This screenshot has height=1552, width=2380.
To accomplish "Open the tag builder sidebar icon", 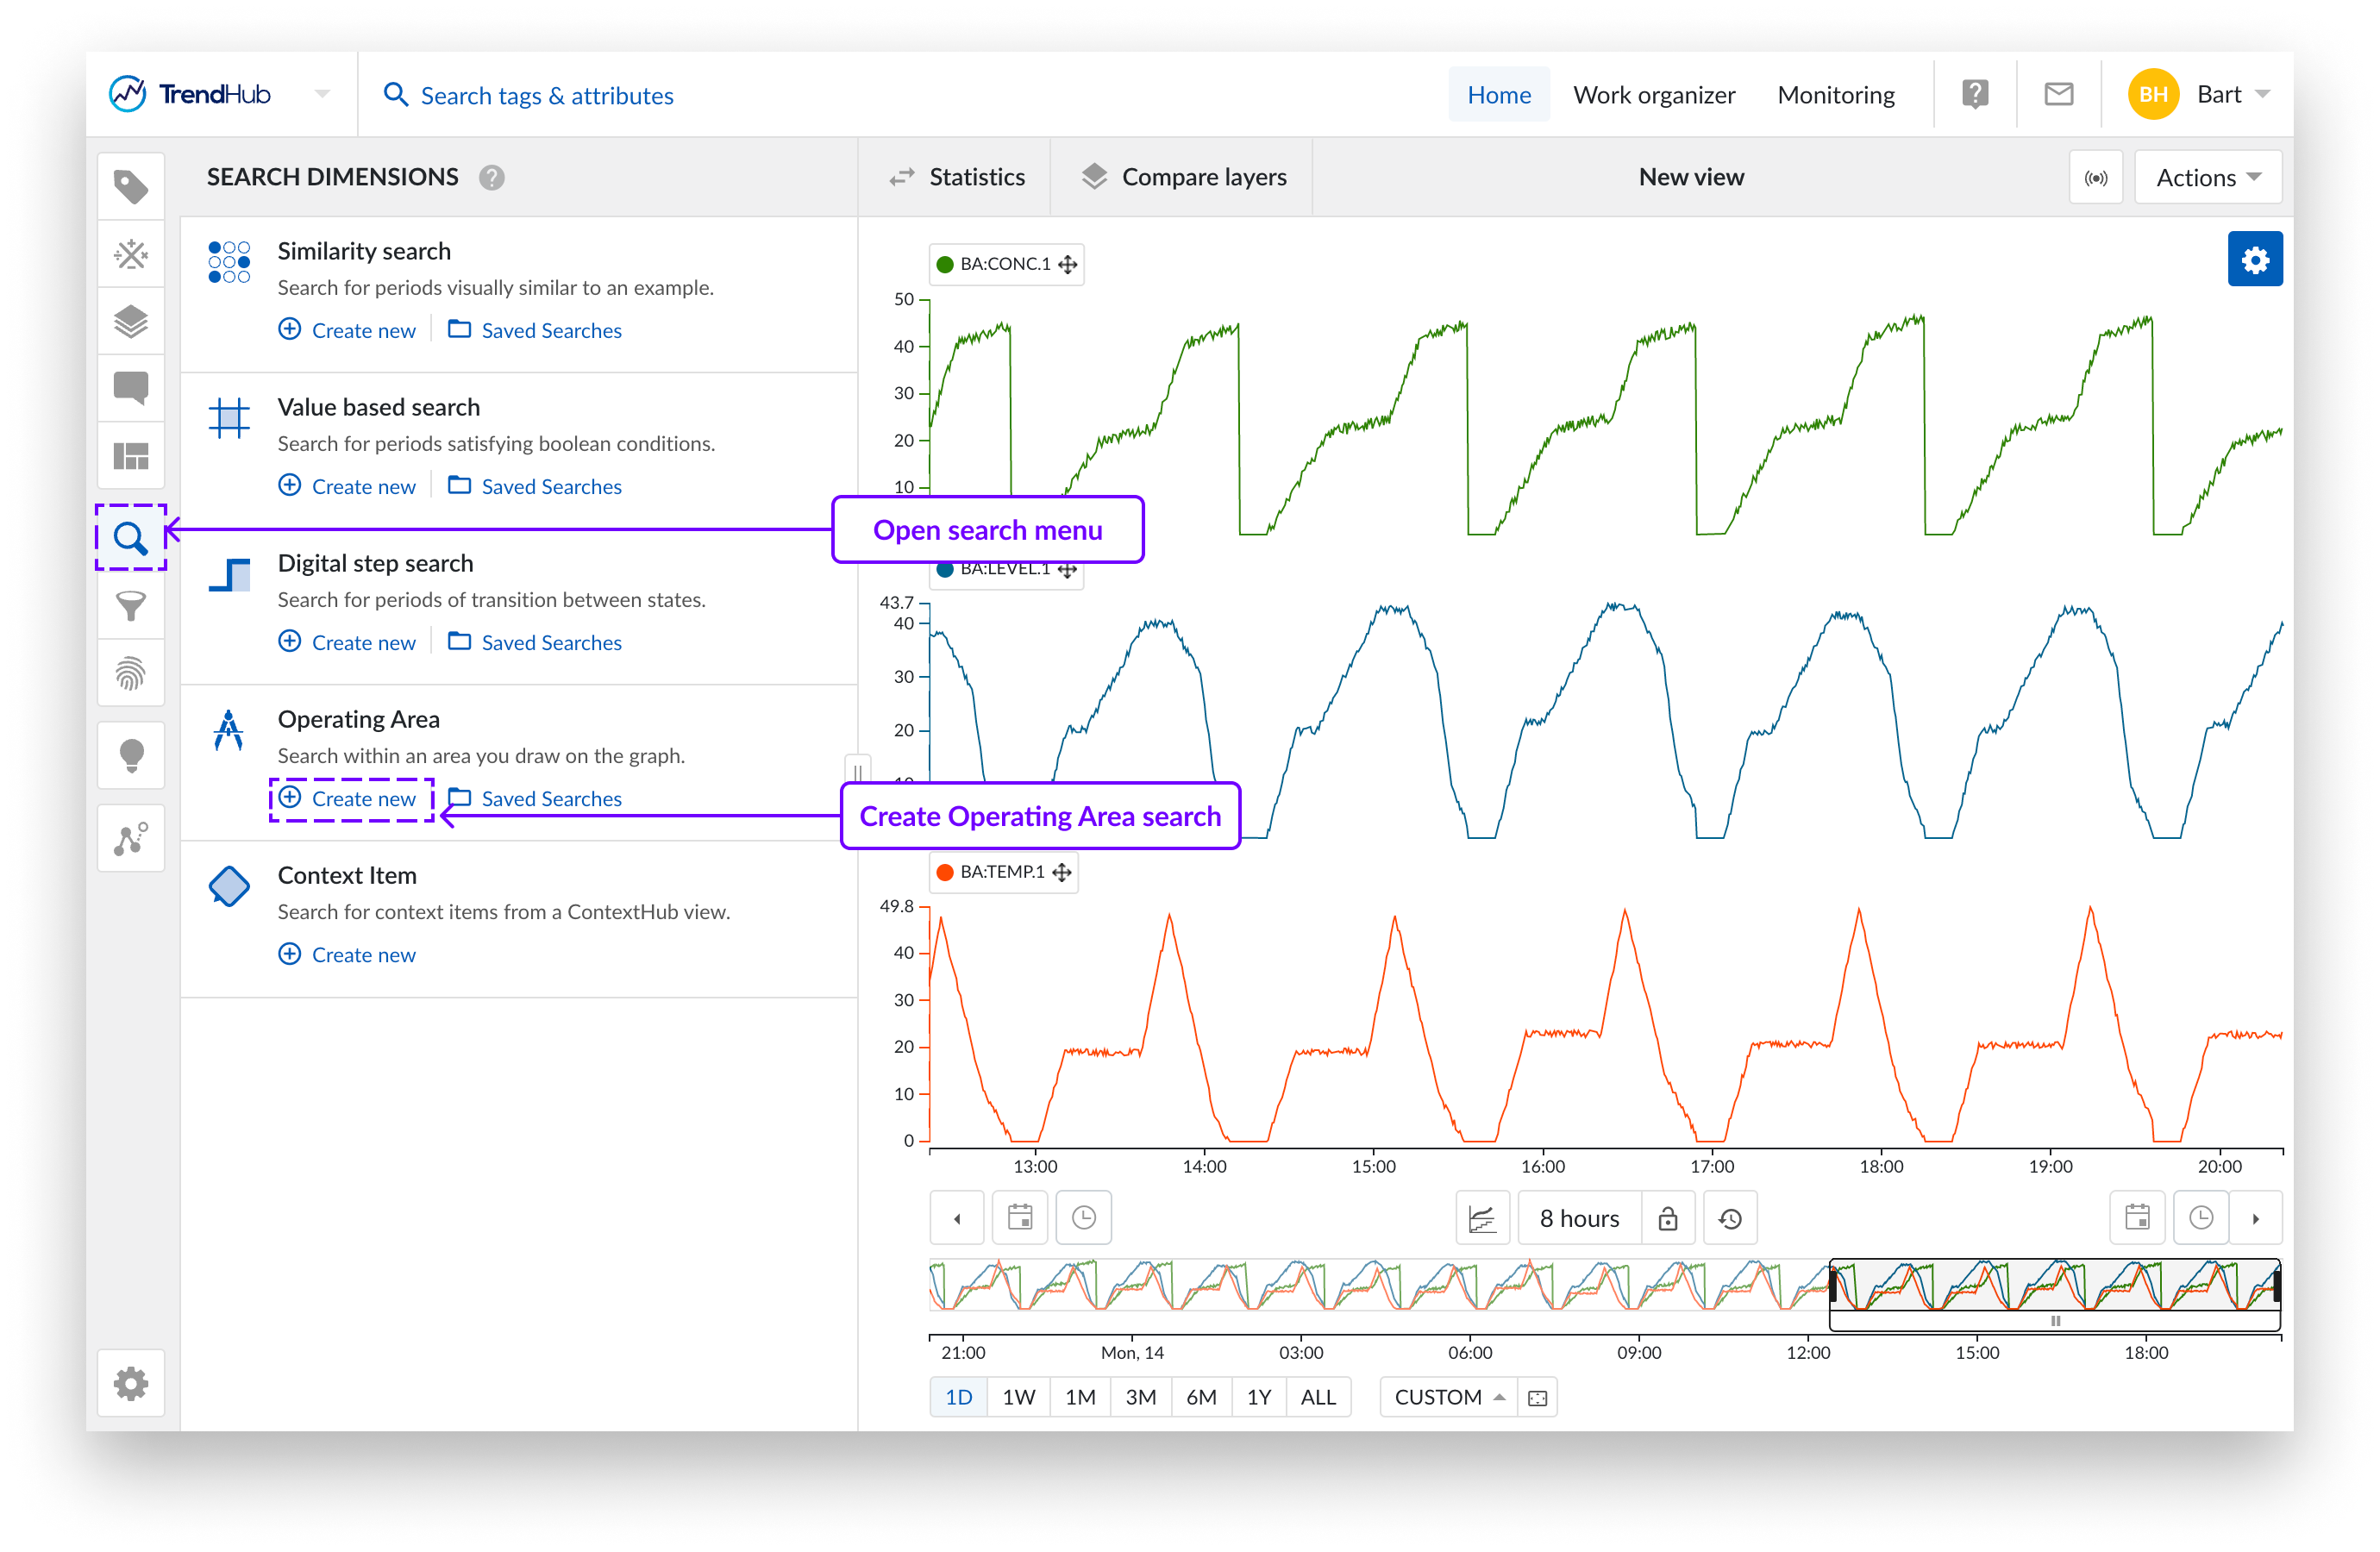I will click(x=131, y=255).
